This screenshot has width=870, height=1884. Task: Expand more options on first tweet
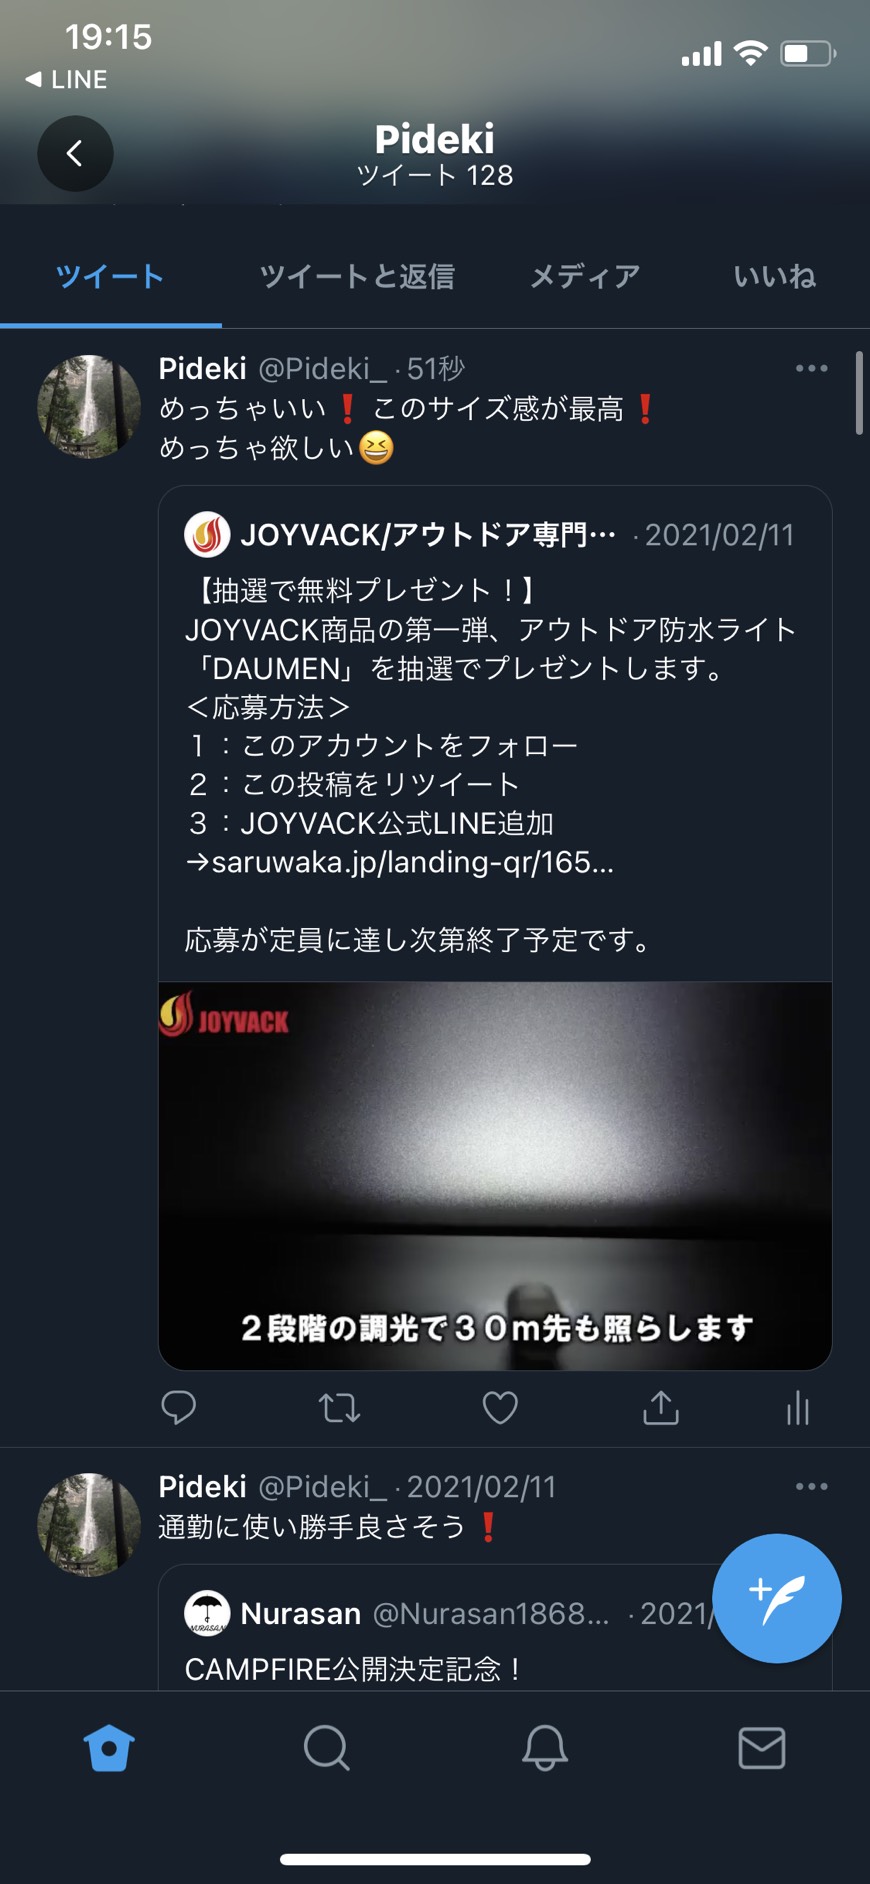[811, 368]
